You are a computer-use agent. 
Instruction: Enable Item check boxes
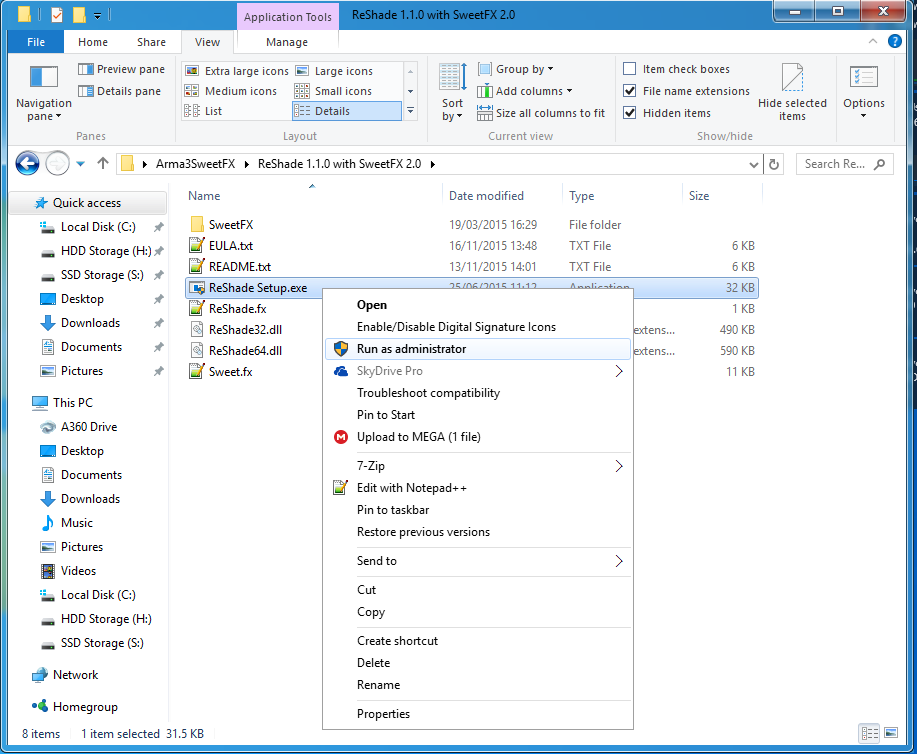pyautogui.click(x=630, y=69)
